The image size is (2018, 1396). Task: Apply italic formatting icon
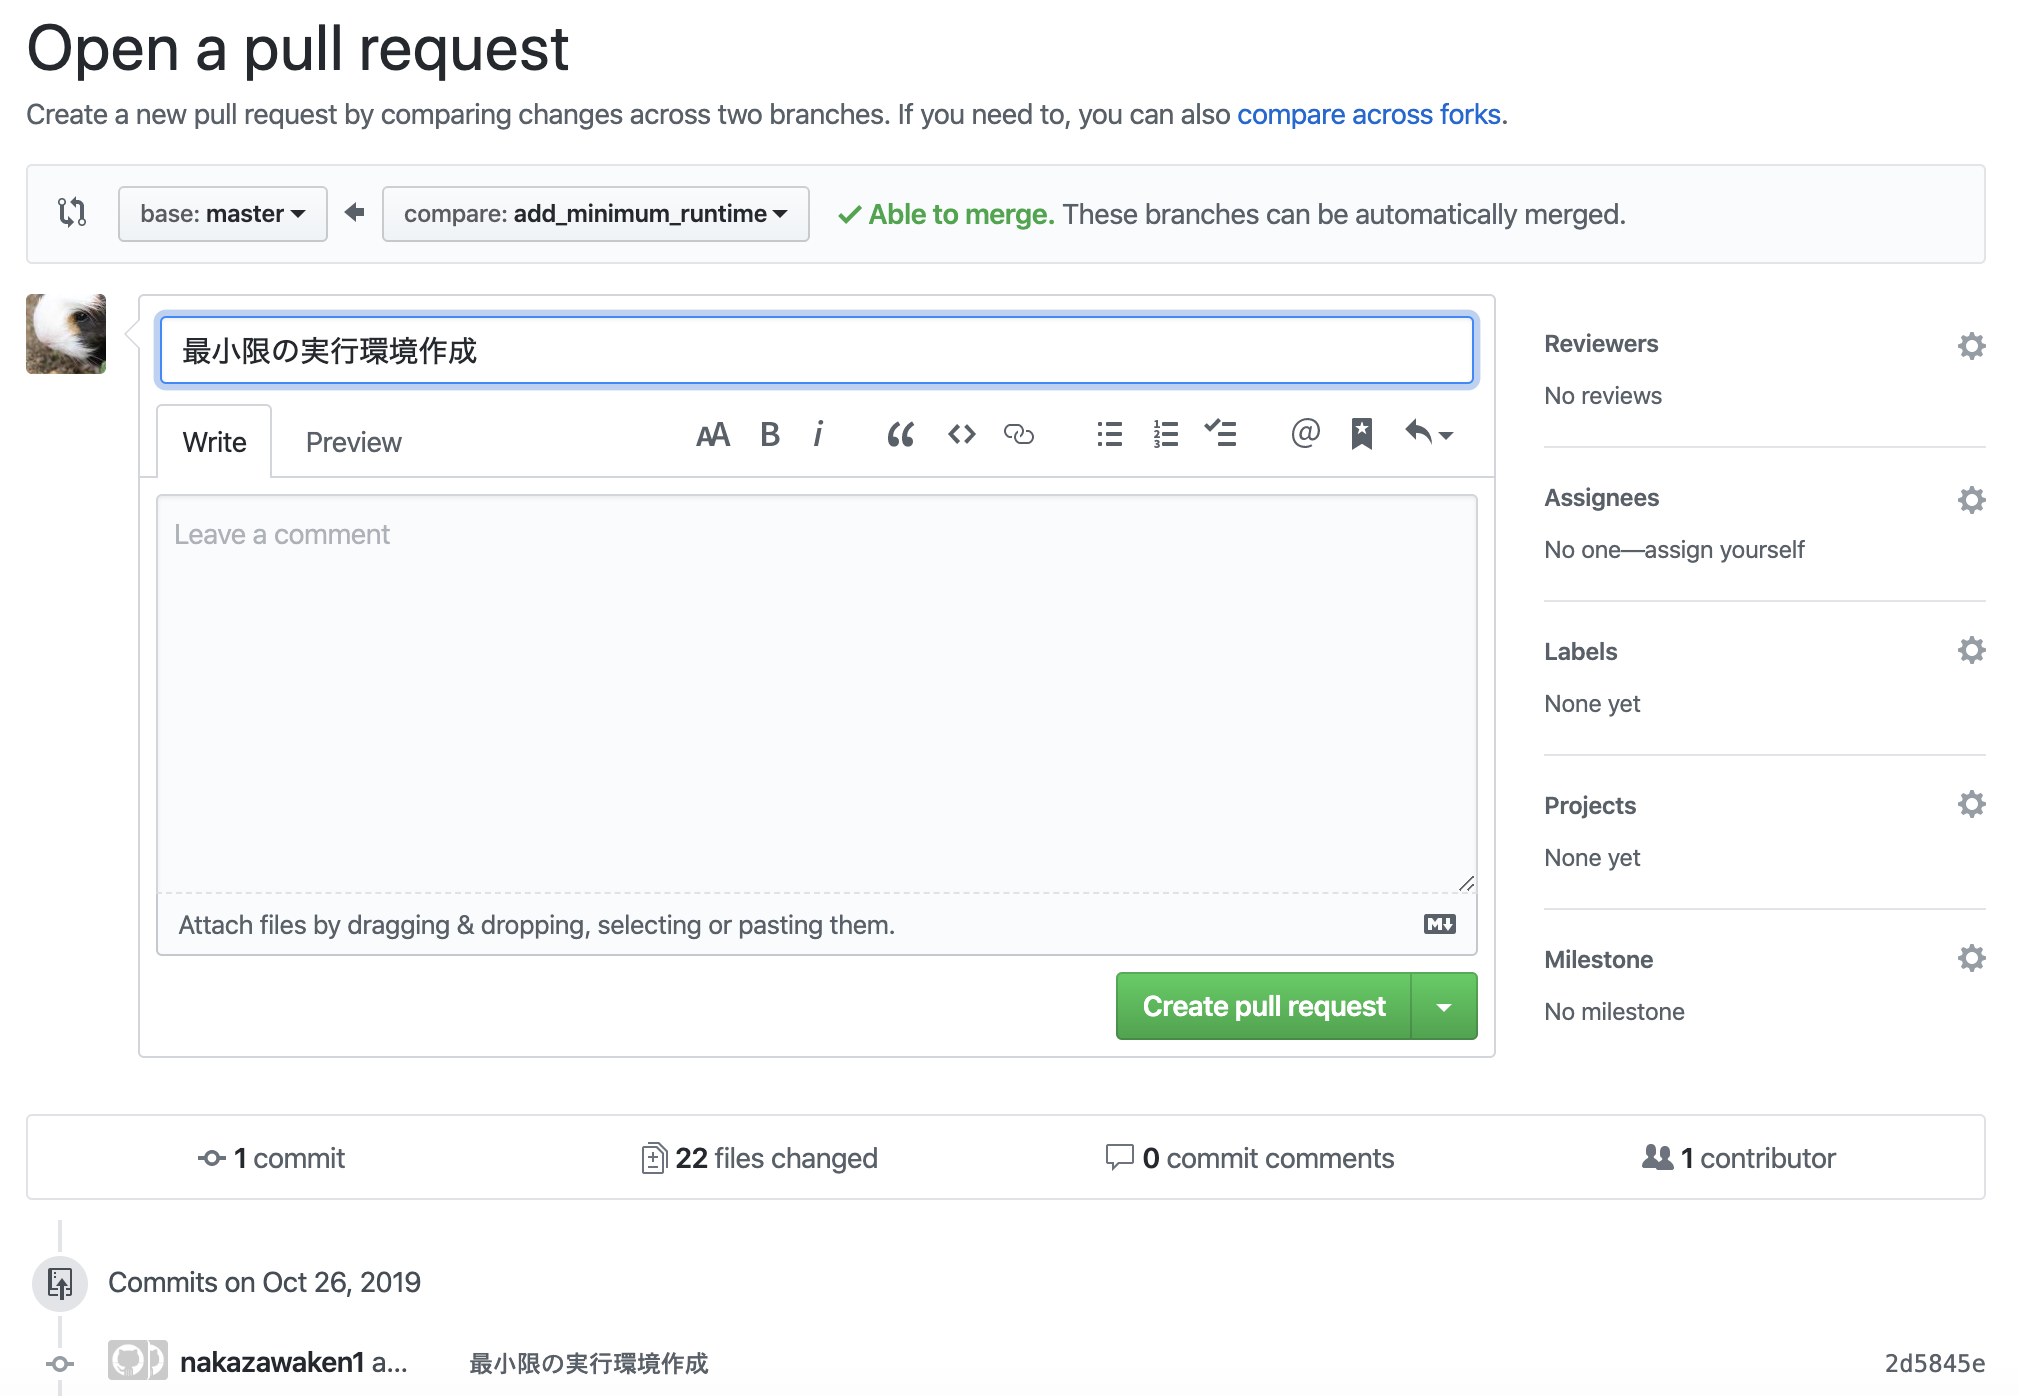[819, 434]
